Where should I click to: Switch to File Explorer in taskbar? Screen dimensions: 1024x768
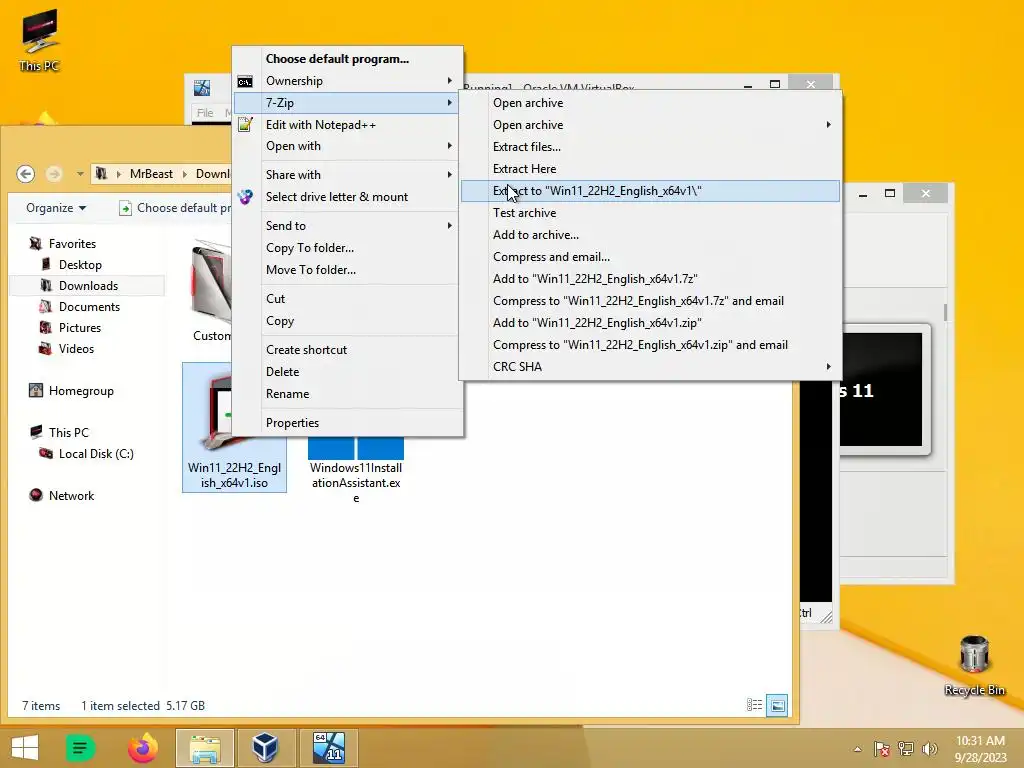(204, 748)
